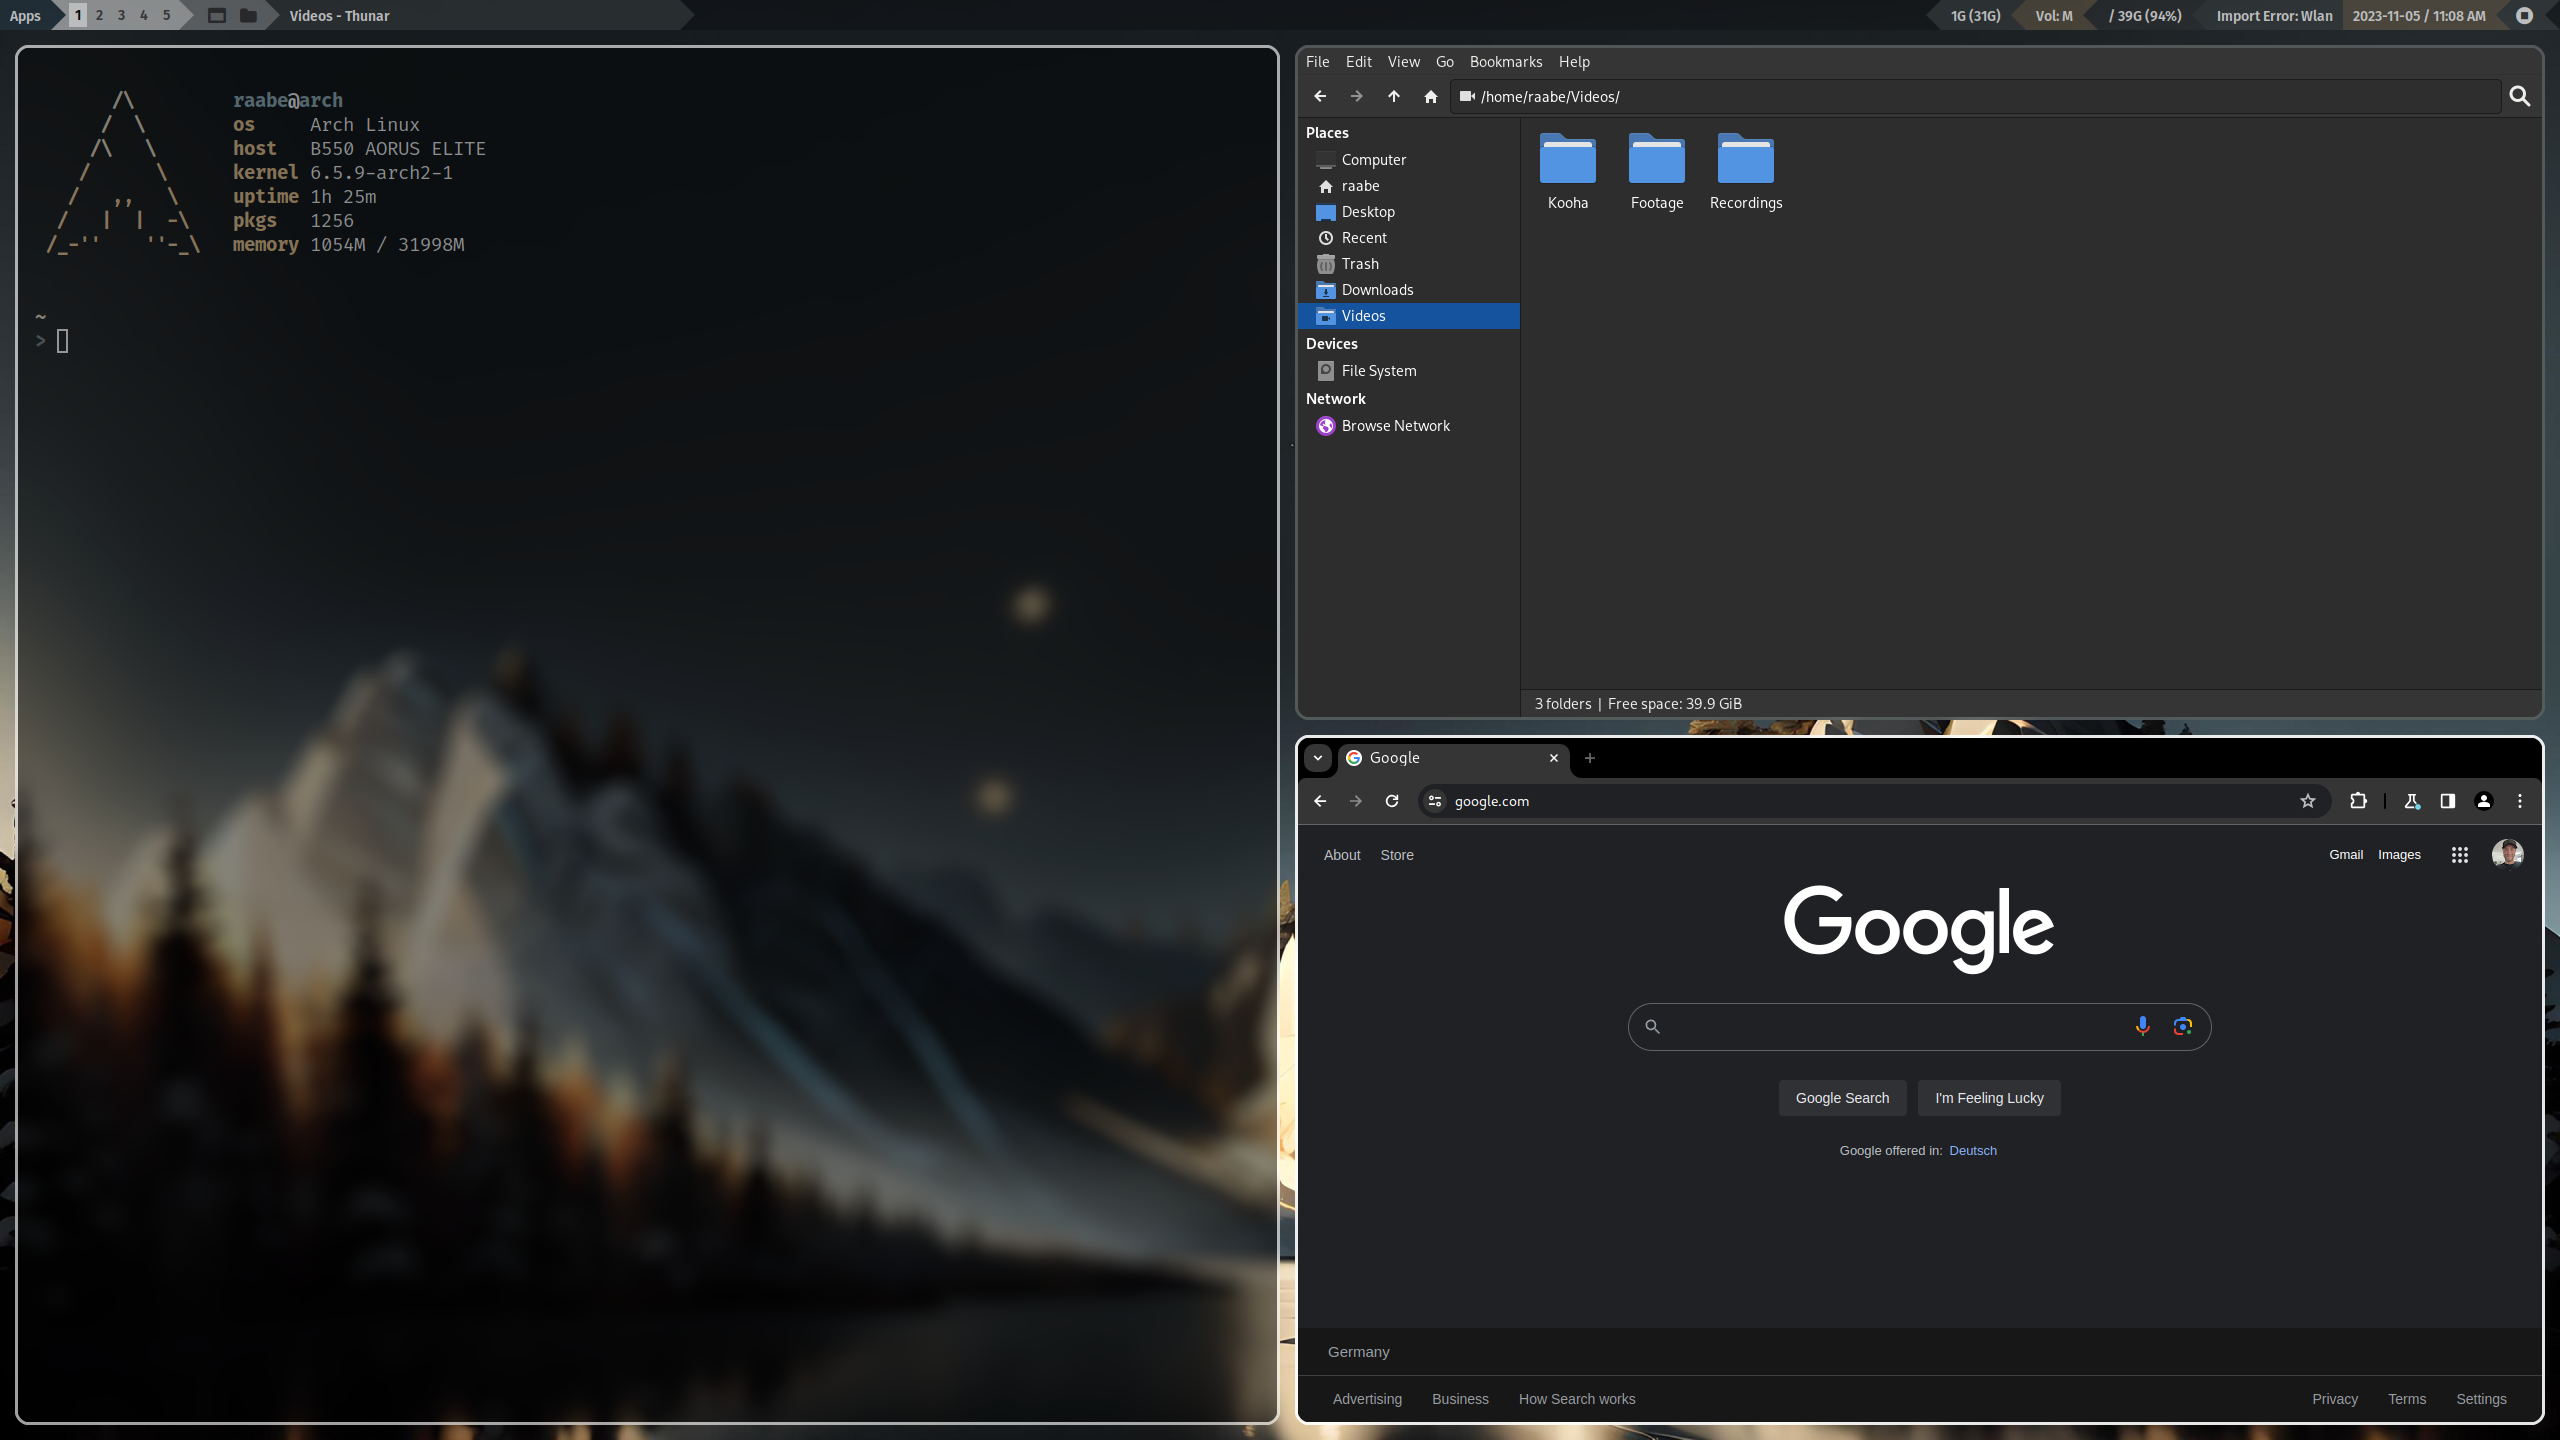Screen dimensions: 2560x1440
Task: Click the Deutsch language link
Action: 1973,1150
